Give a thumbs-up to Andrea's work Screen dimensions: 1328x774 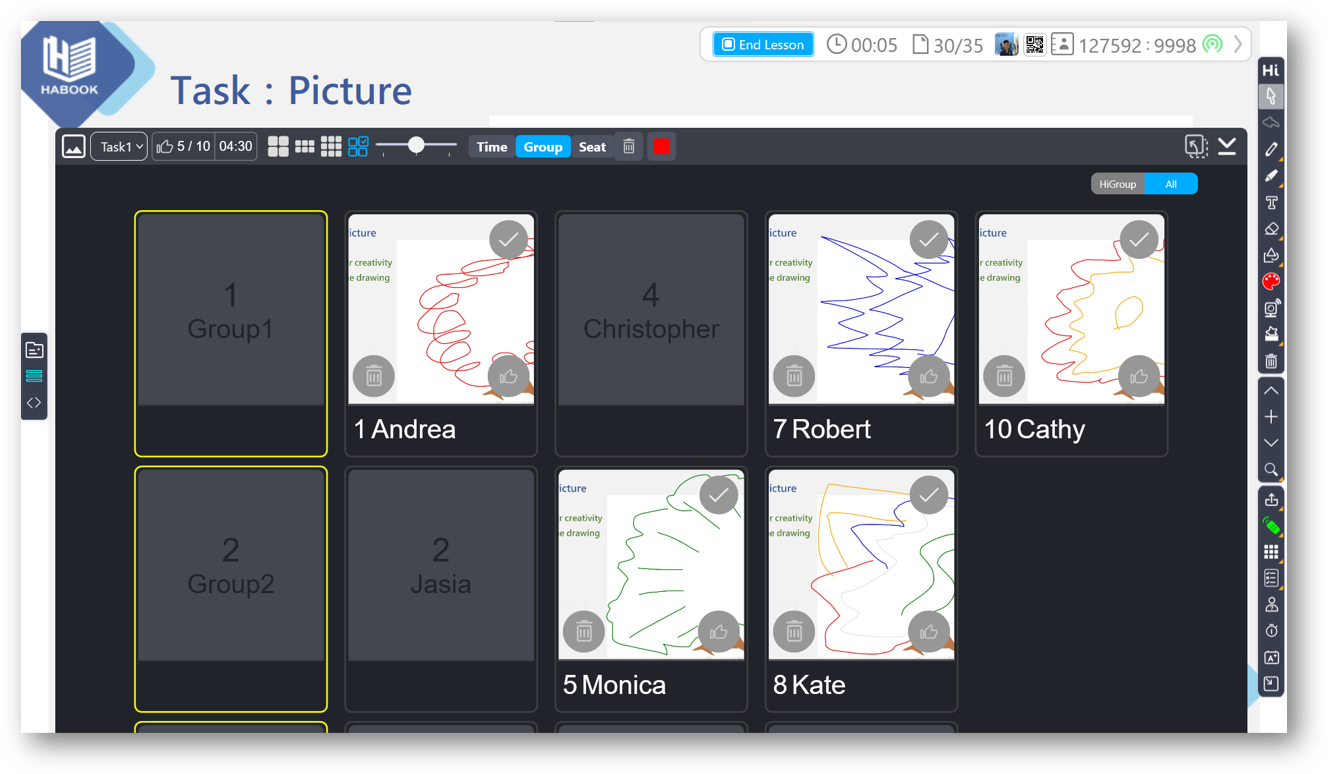point(509,376)
